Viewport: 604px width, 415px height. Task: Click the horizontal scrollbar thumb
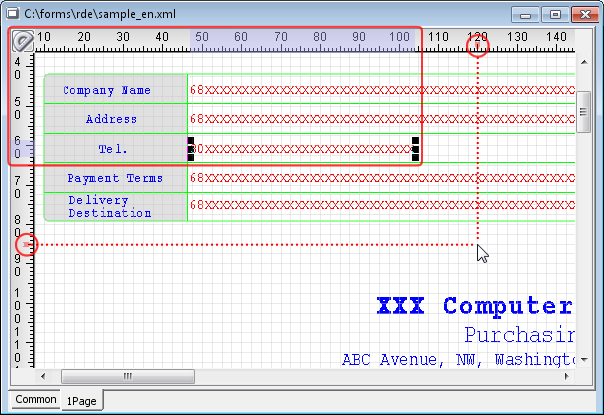pos(128,376)
